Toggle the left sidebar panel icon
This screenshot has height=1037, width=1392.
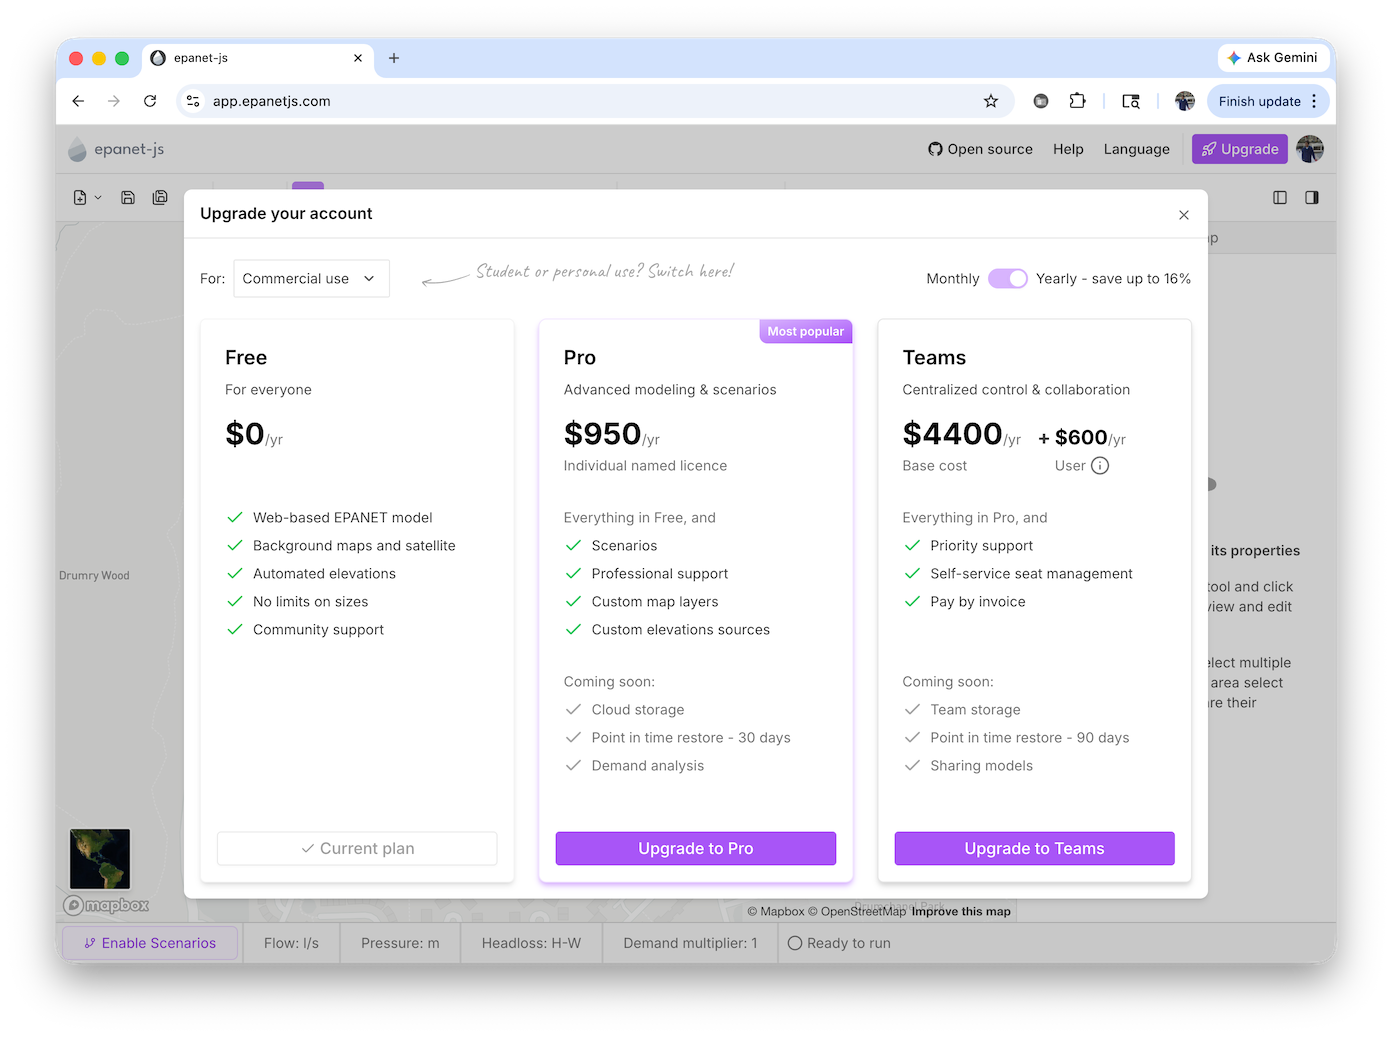[1280, 198]
